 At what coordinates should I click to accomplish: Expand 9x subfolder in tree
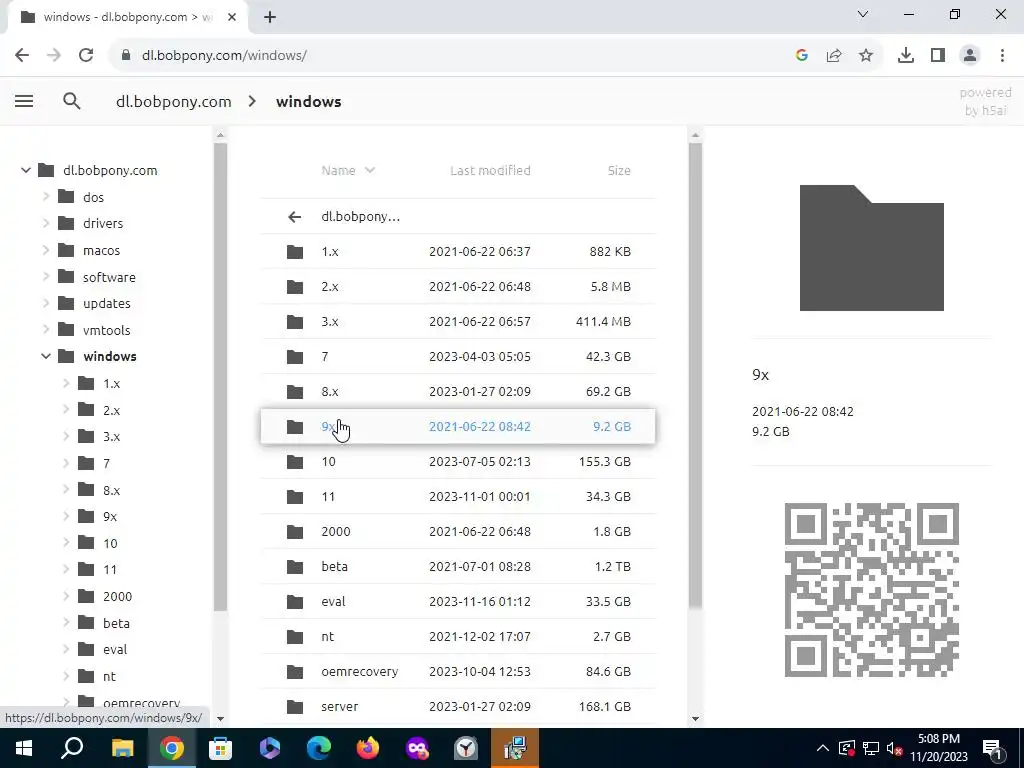(66, 516)
